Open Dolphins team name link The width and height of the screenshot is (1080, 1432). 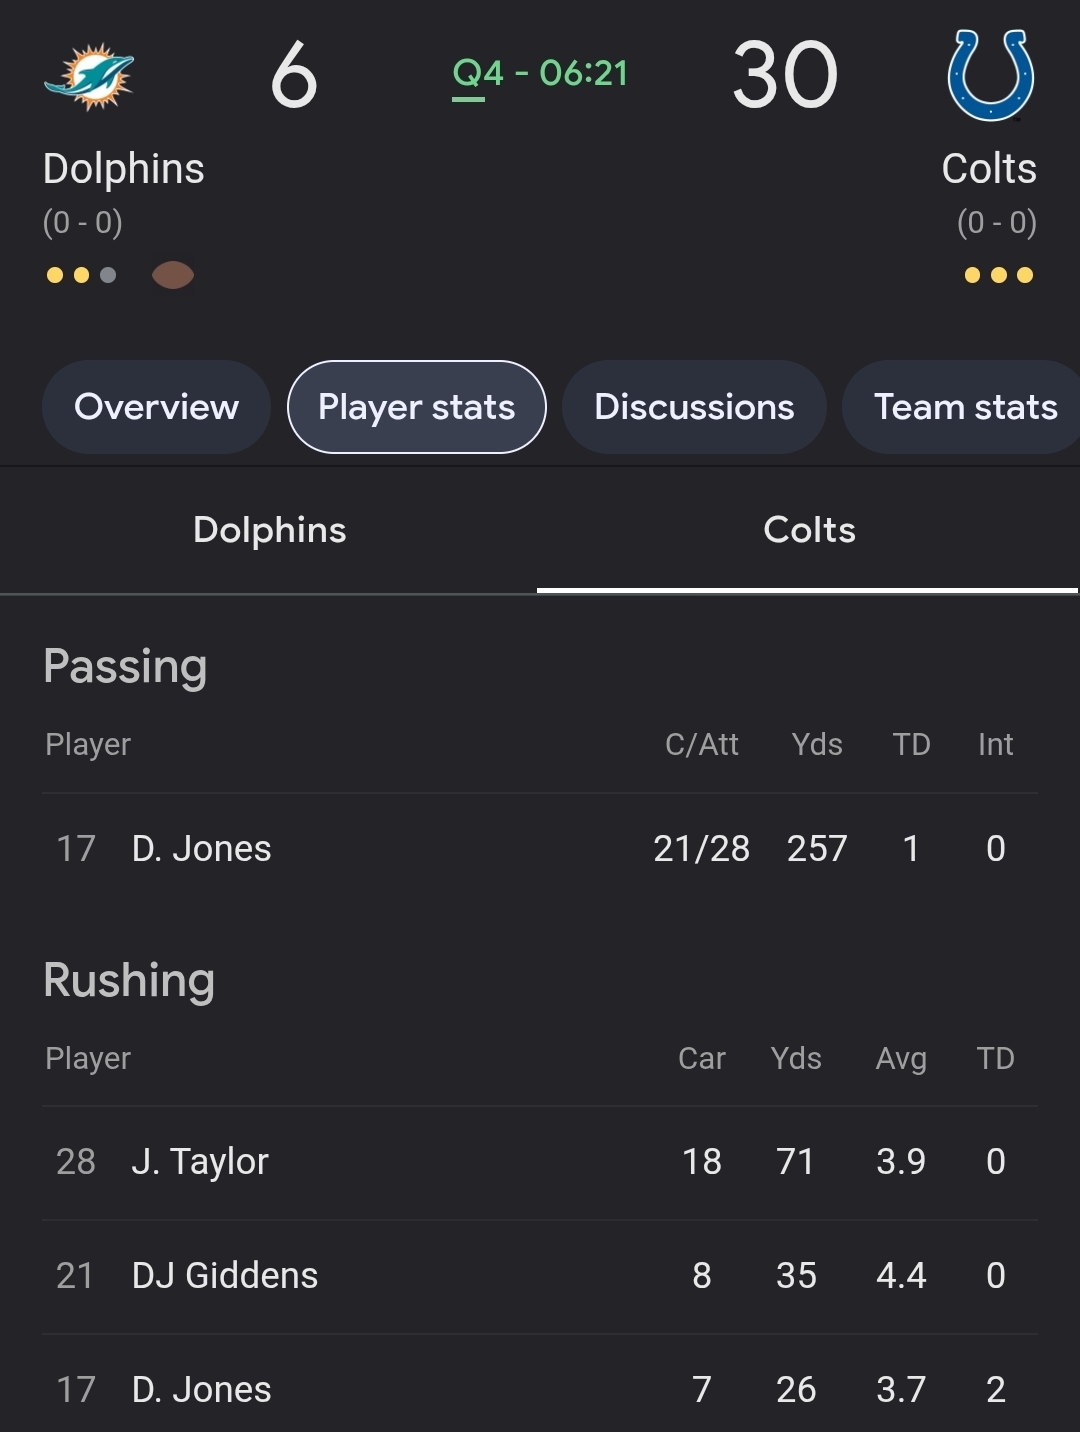click(x=124, y=169)
